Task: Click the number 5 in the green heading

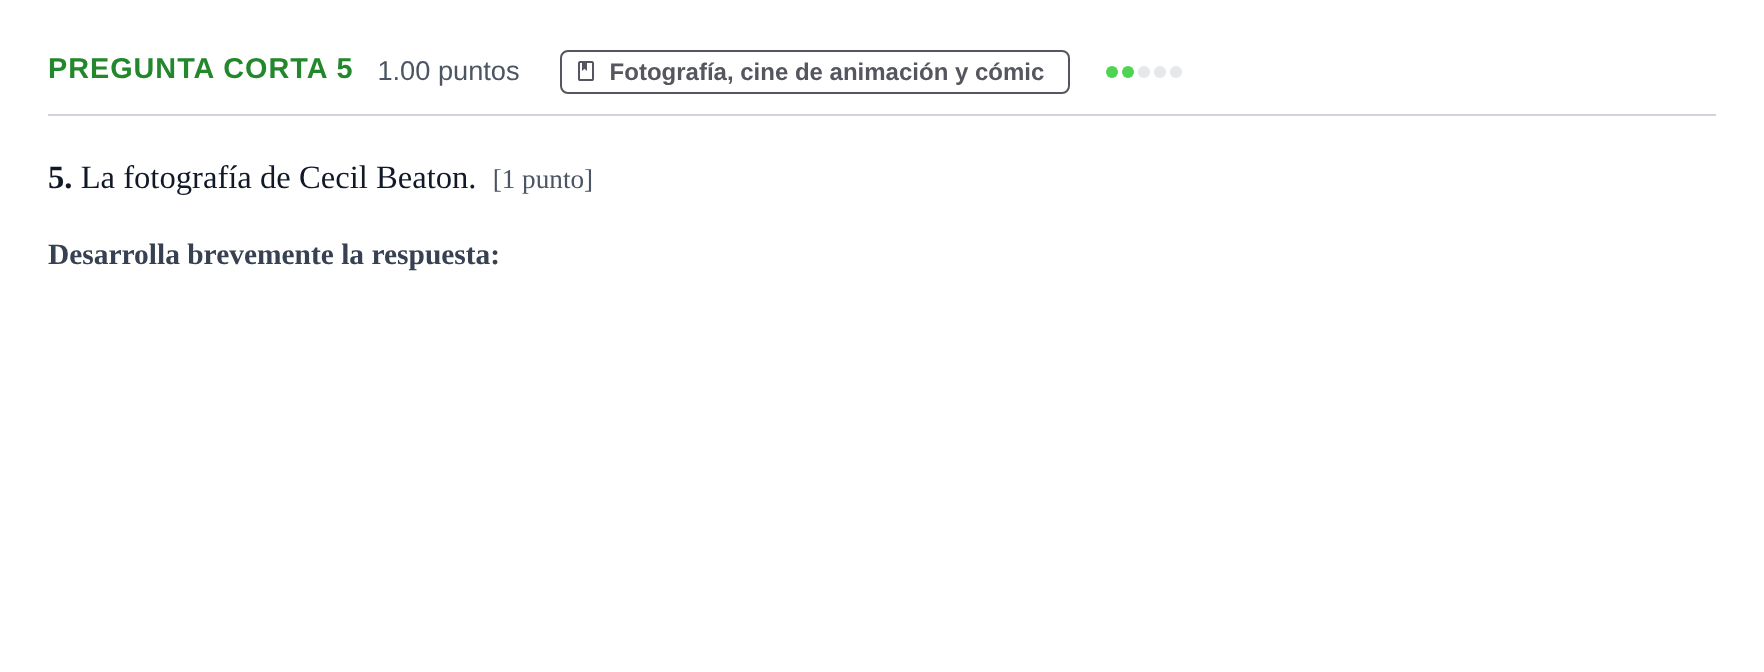Action: point(345,68)
